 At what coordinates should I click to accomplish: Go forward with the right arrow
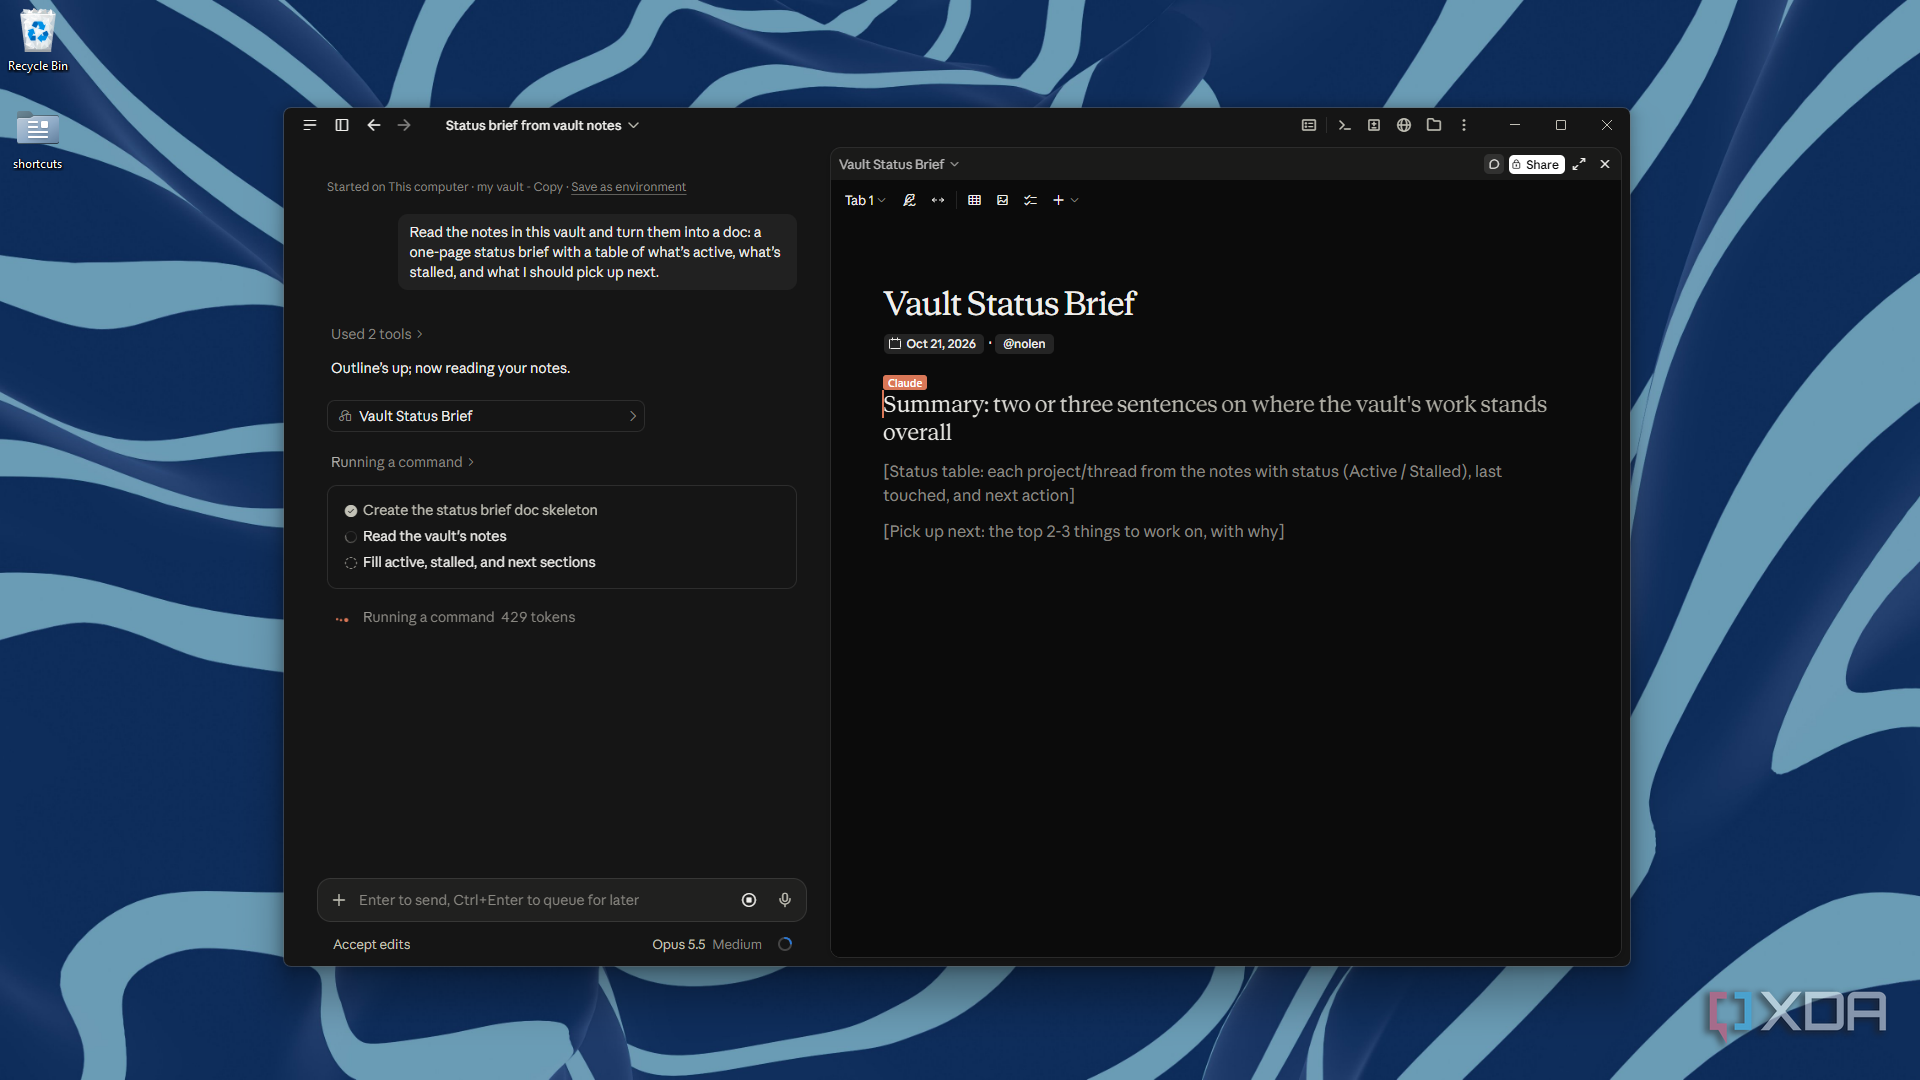(404, 125)
